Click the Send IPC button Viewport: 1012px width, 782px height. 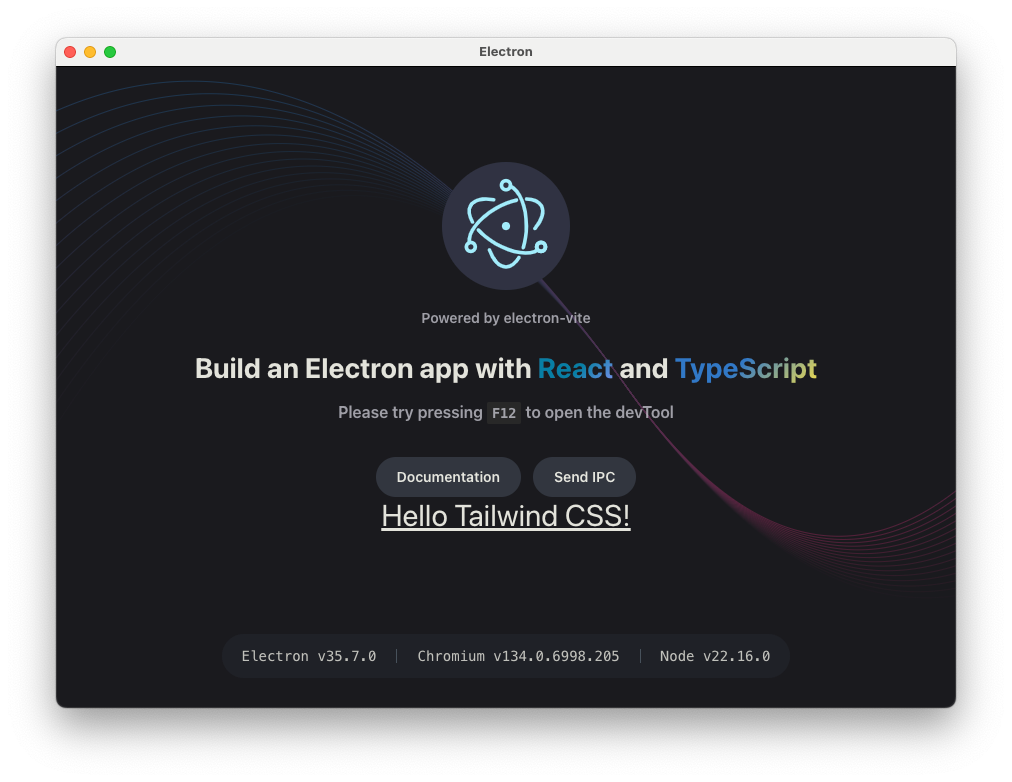pyautogui.click(x=584, y=477)
